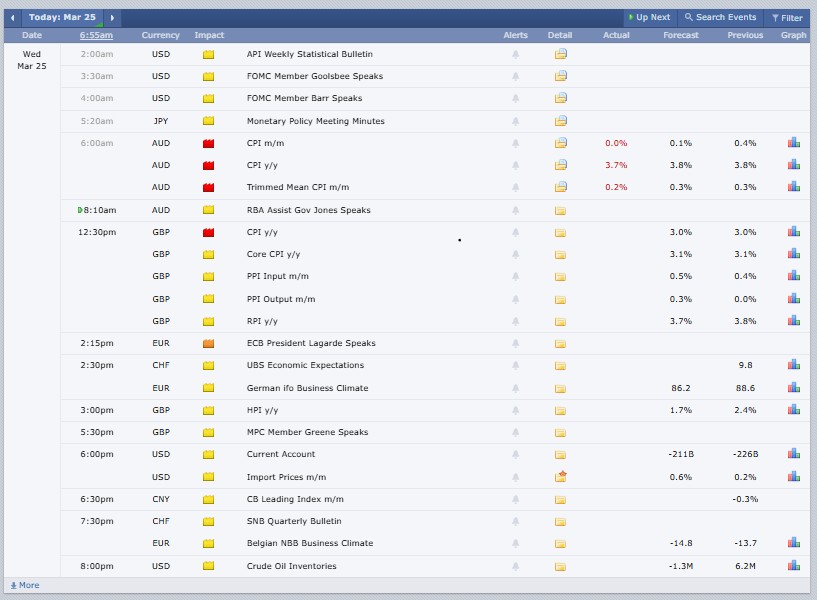Screen dimensions: 817x600
Task: Click the 6:55am time header link
Action: coord(97,35)
